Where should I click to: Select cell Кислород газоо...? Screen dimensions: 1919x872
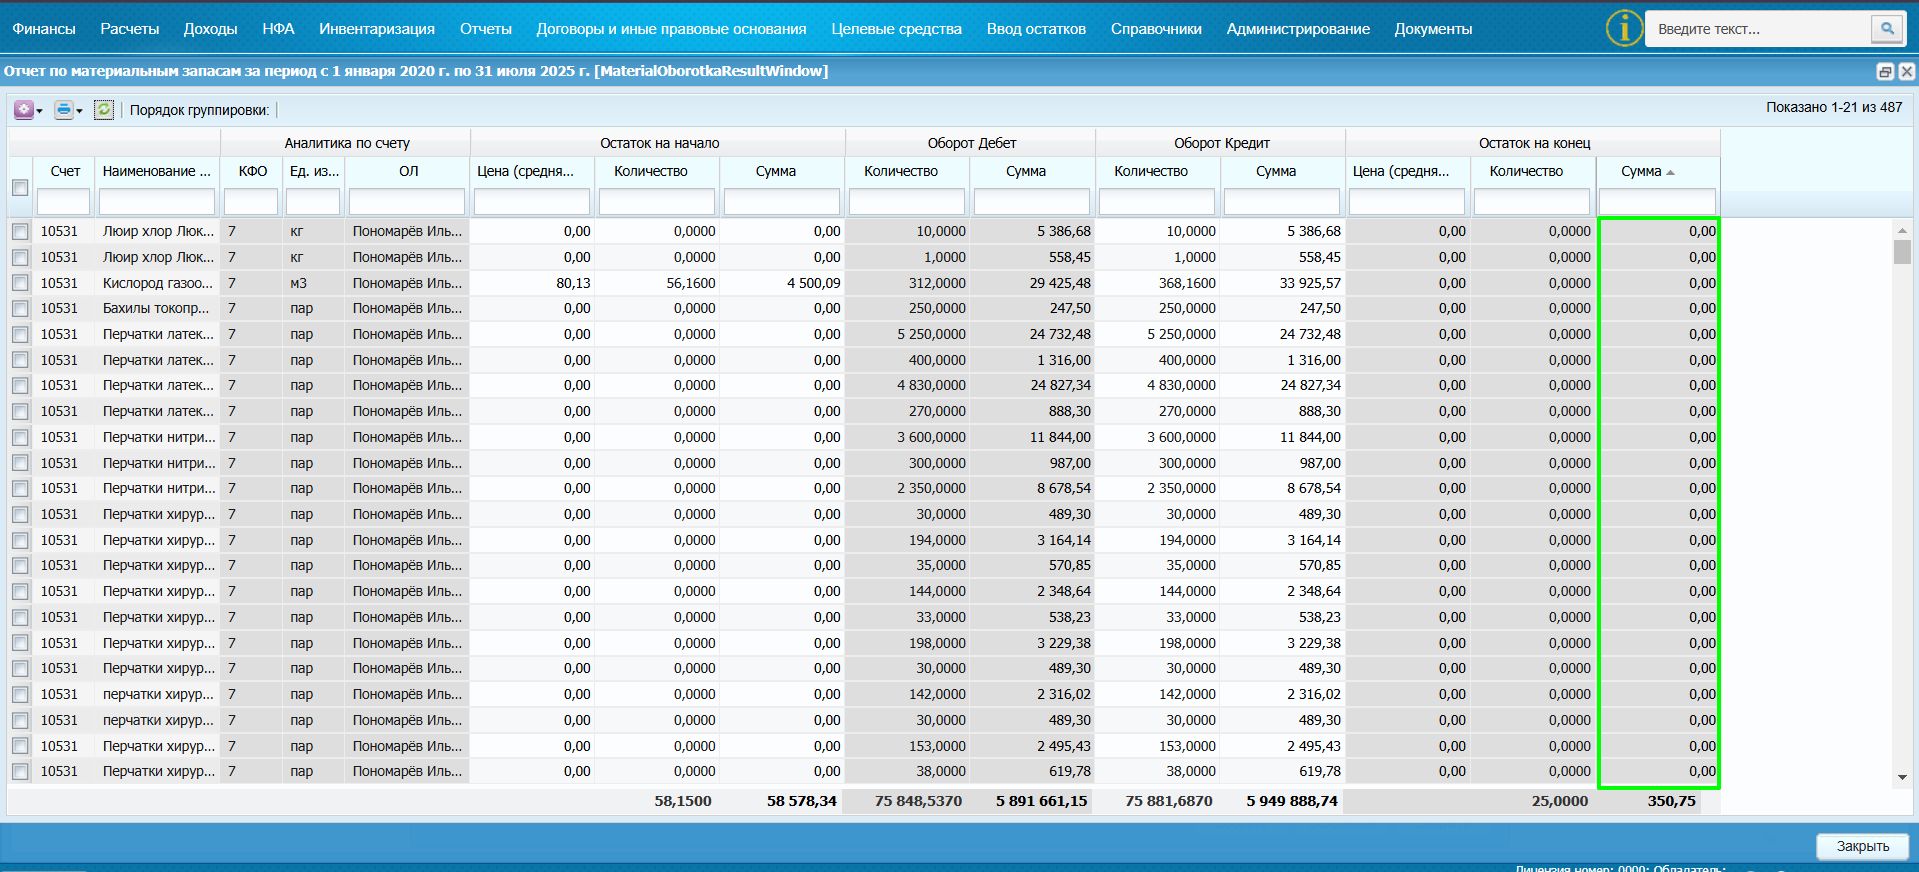pos(158,283)
